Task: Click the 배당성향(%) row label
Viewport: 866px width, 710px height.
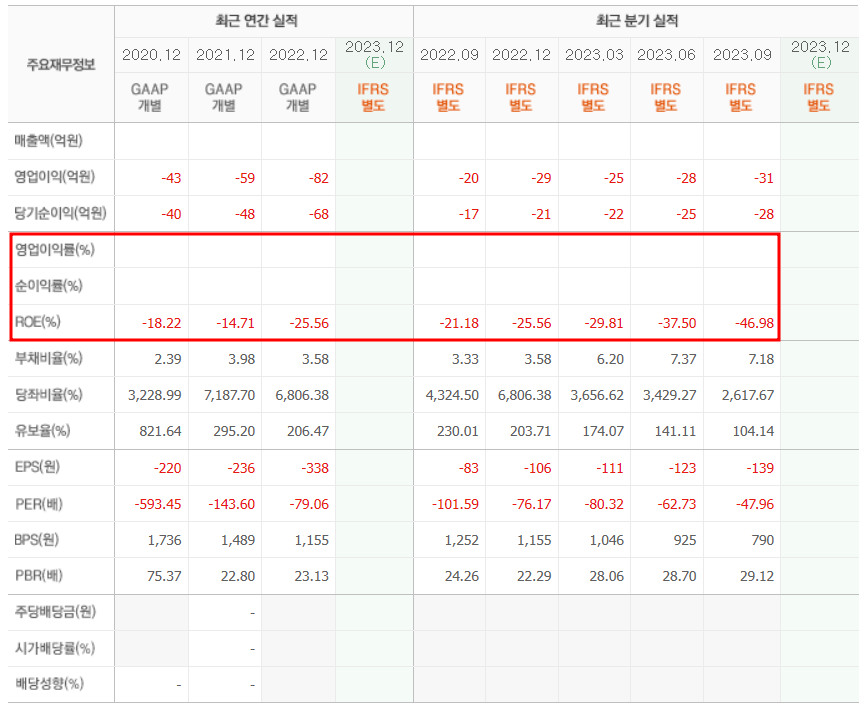Action: coord(49,684)
